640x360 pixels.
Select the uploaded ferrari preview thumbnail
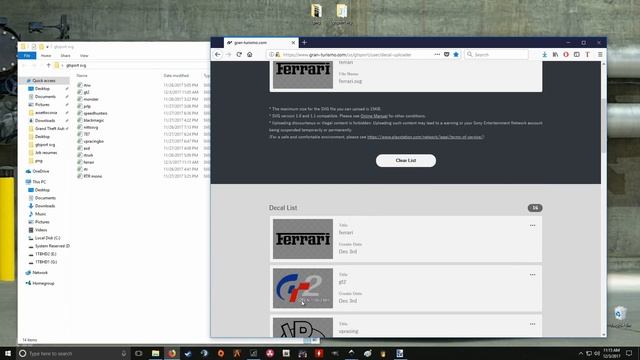tap(303, 75)
